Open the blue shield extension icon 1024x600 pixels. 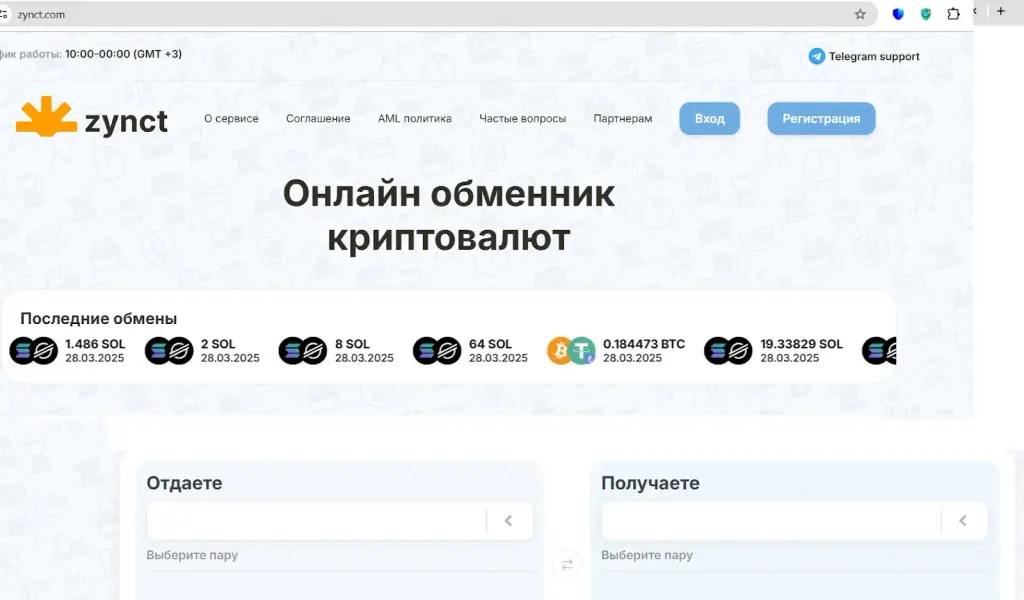(898, 14)
